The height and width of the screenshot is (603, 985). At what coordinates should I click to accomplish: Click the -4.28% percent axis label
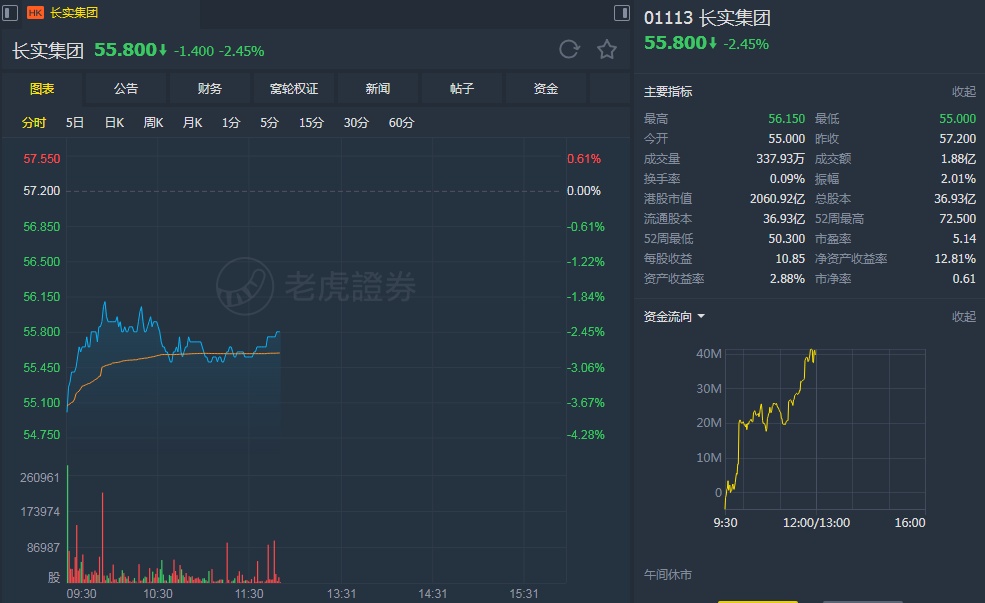coord(585,435)
